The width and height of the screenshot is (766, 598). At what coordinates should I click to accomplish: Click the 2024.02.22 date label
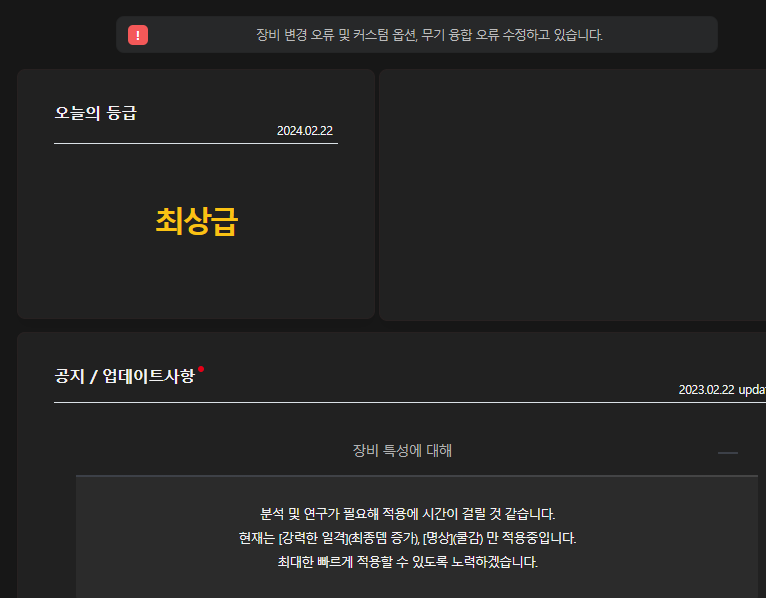click(305, 131)
